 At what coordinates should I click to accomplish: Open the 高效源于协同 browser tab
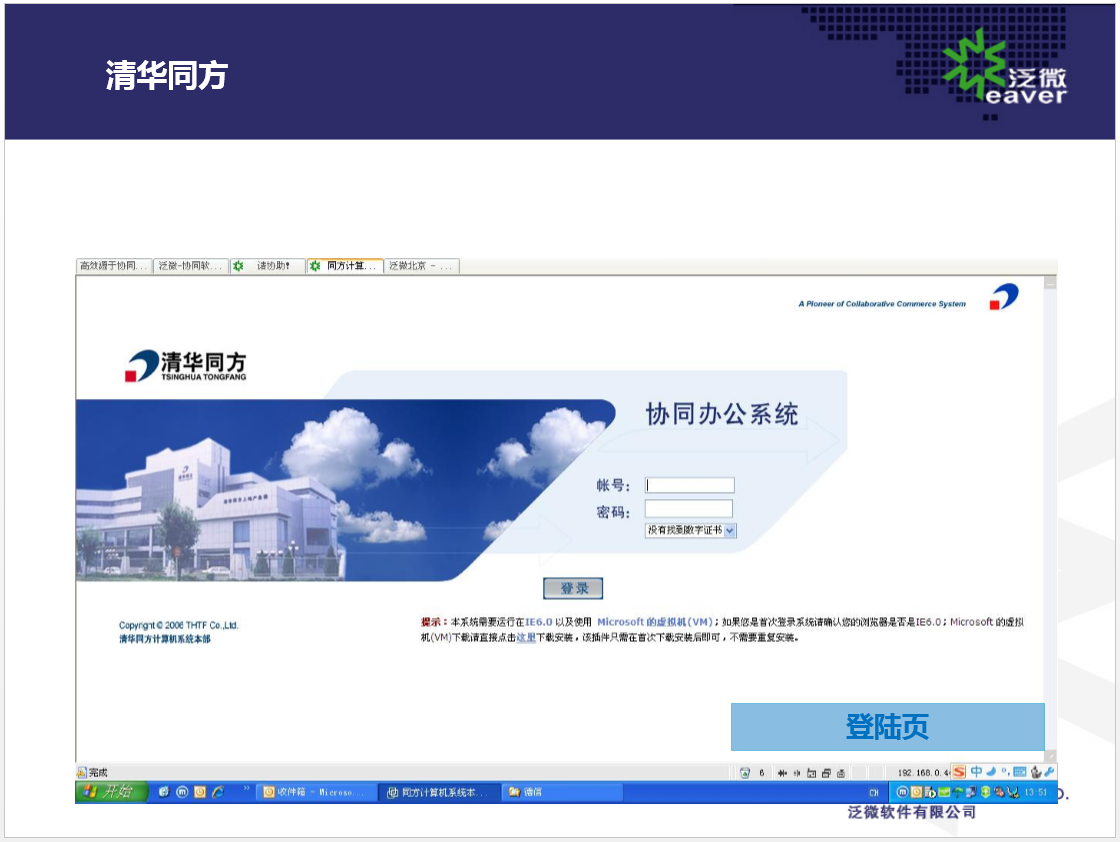tap(114, 266)
